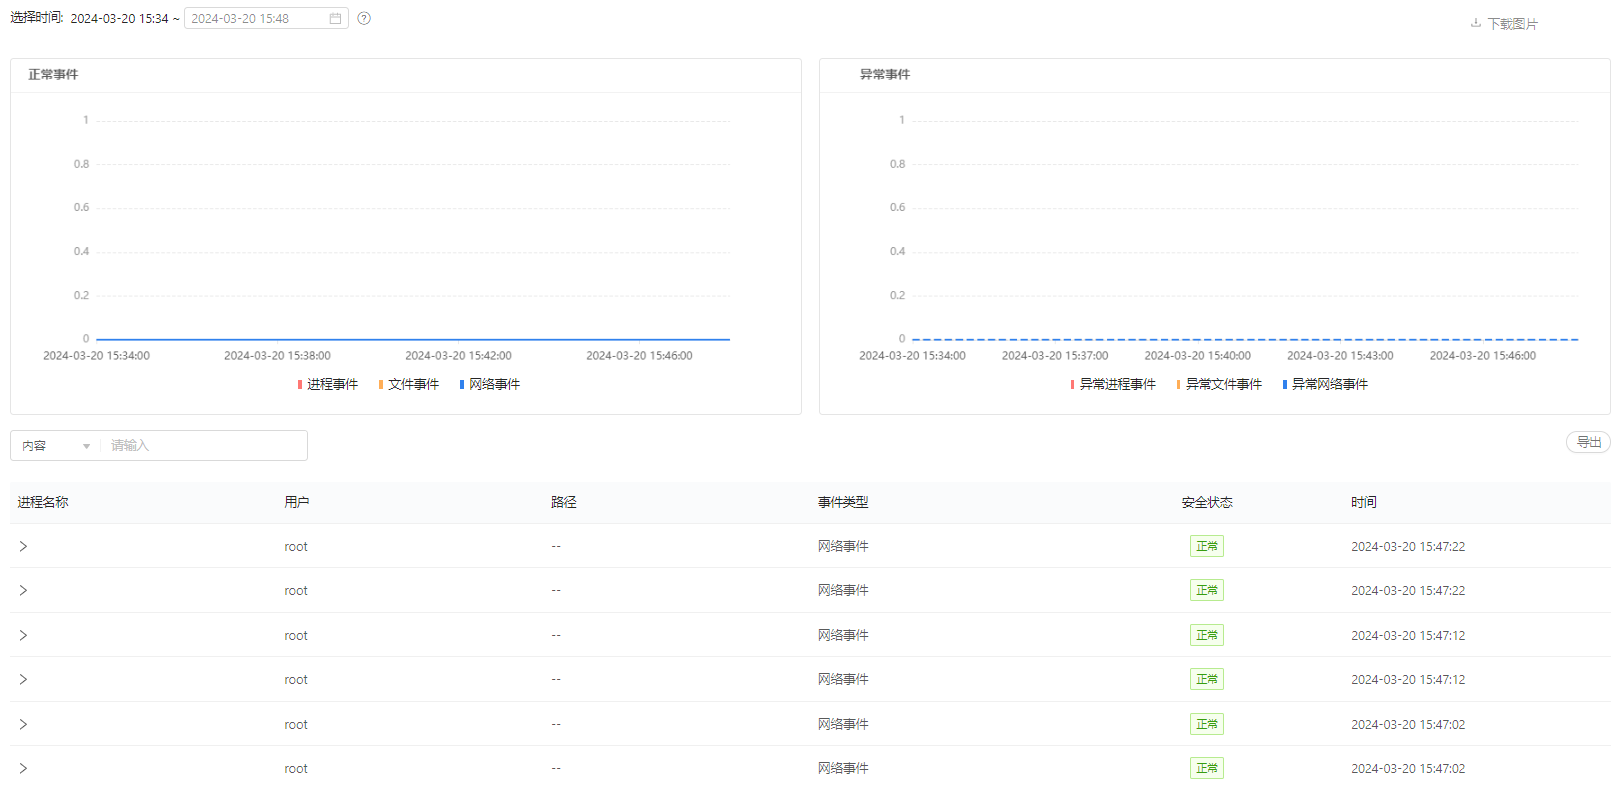Toggle the 异常网络事件 legend item
1620x787 pixels.
pos(1324,384)
